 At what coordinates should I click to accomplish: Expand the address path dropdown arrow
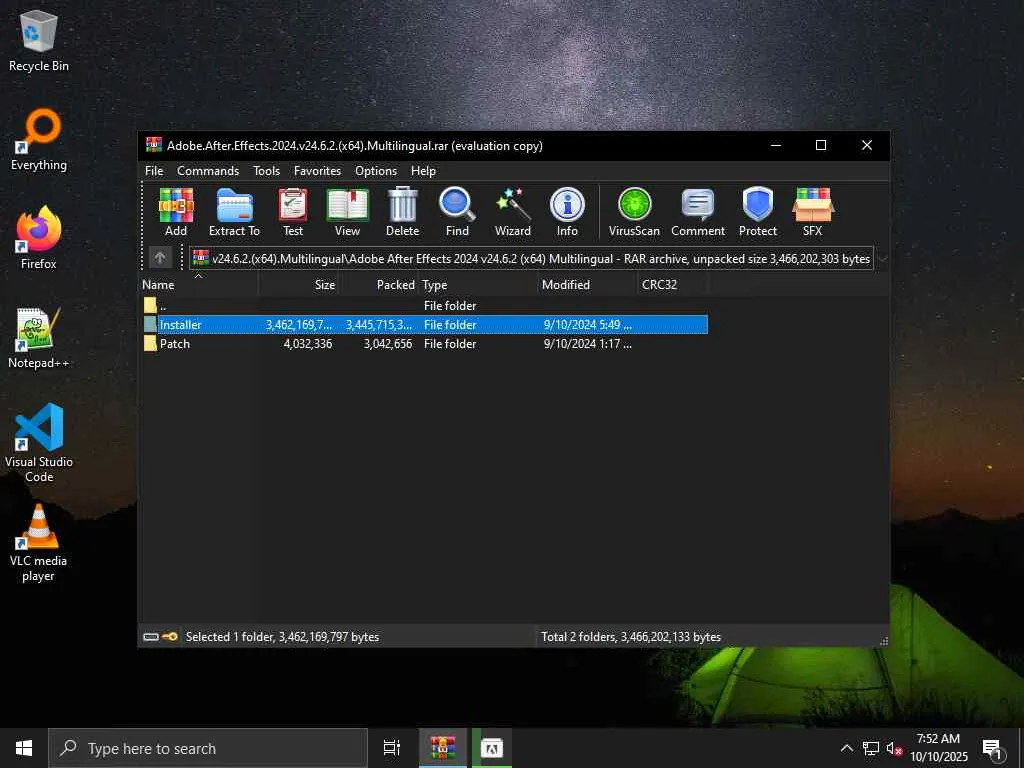[882, 259]
